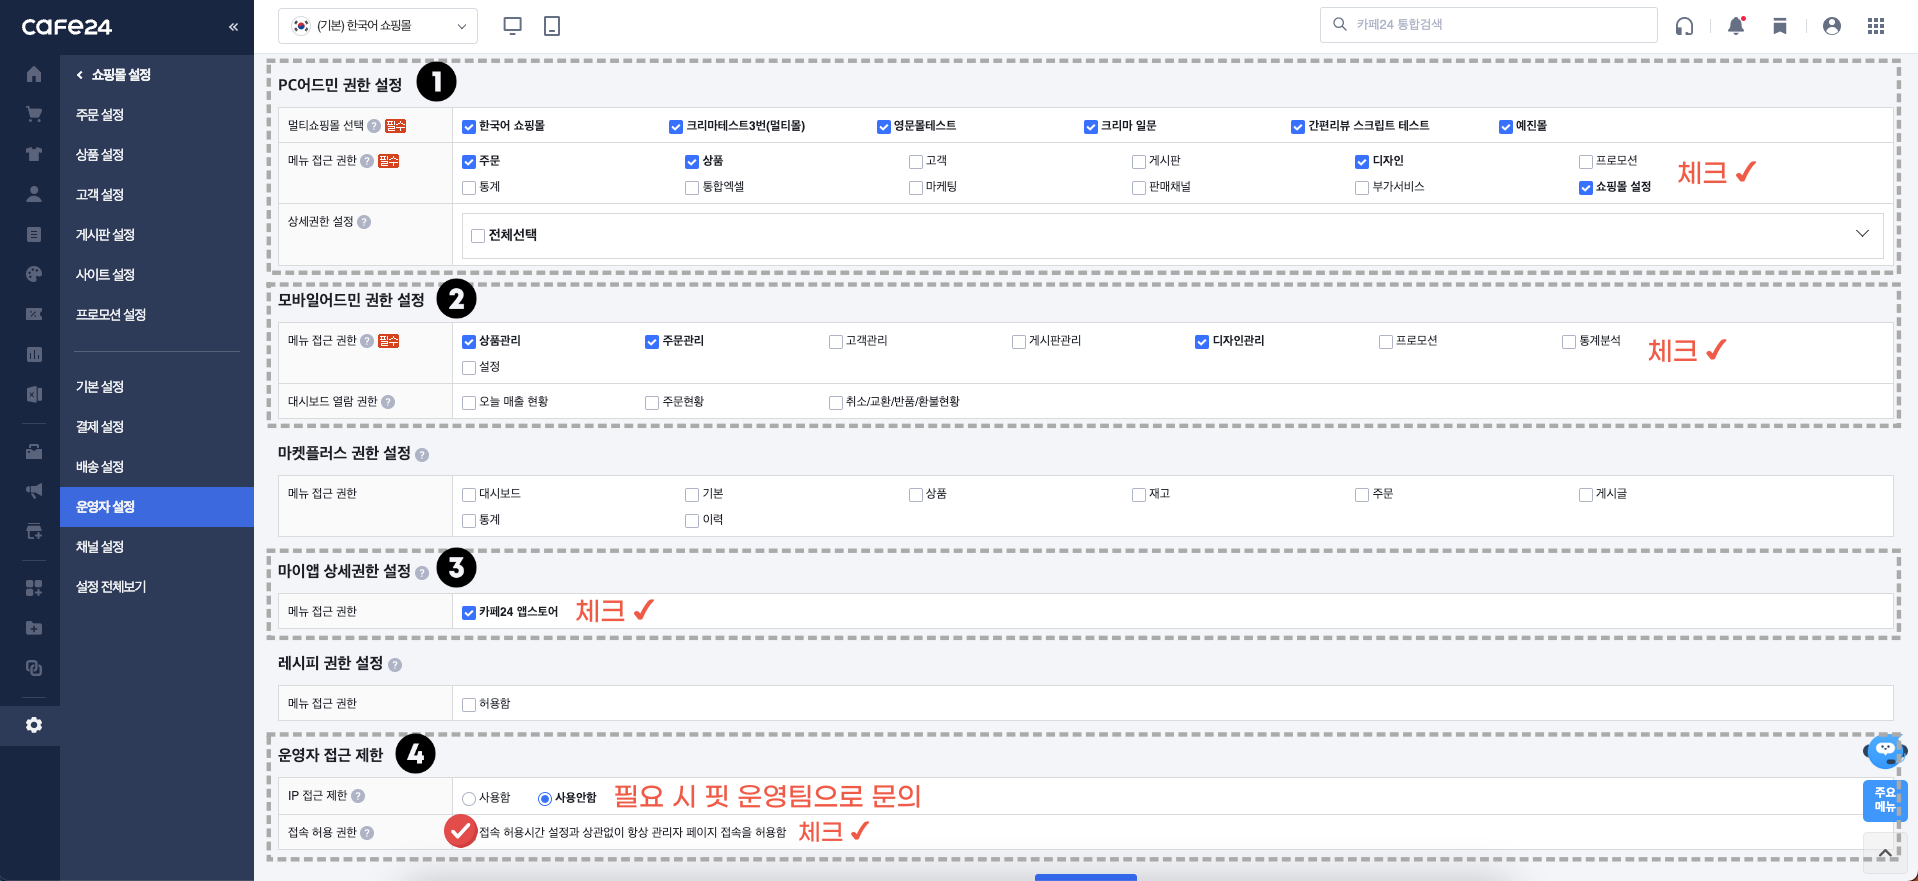Screen dimensions: 1918x881
Task: Select the 사용안함 radio button
Action: click(x=545, y=799)
